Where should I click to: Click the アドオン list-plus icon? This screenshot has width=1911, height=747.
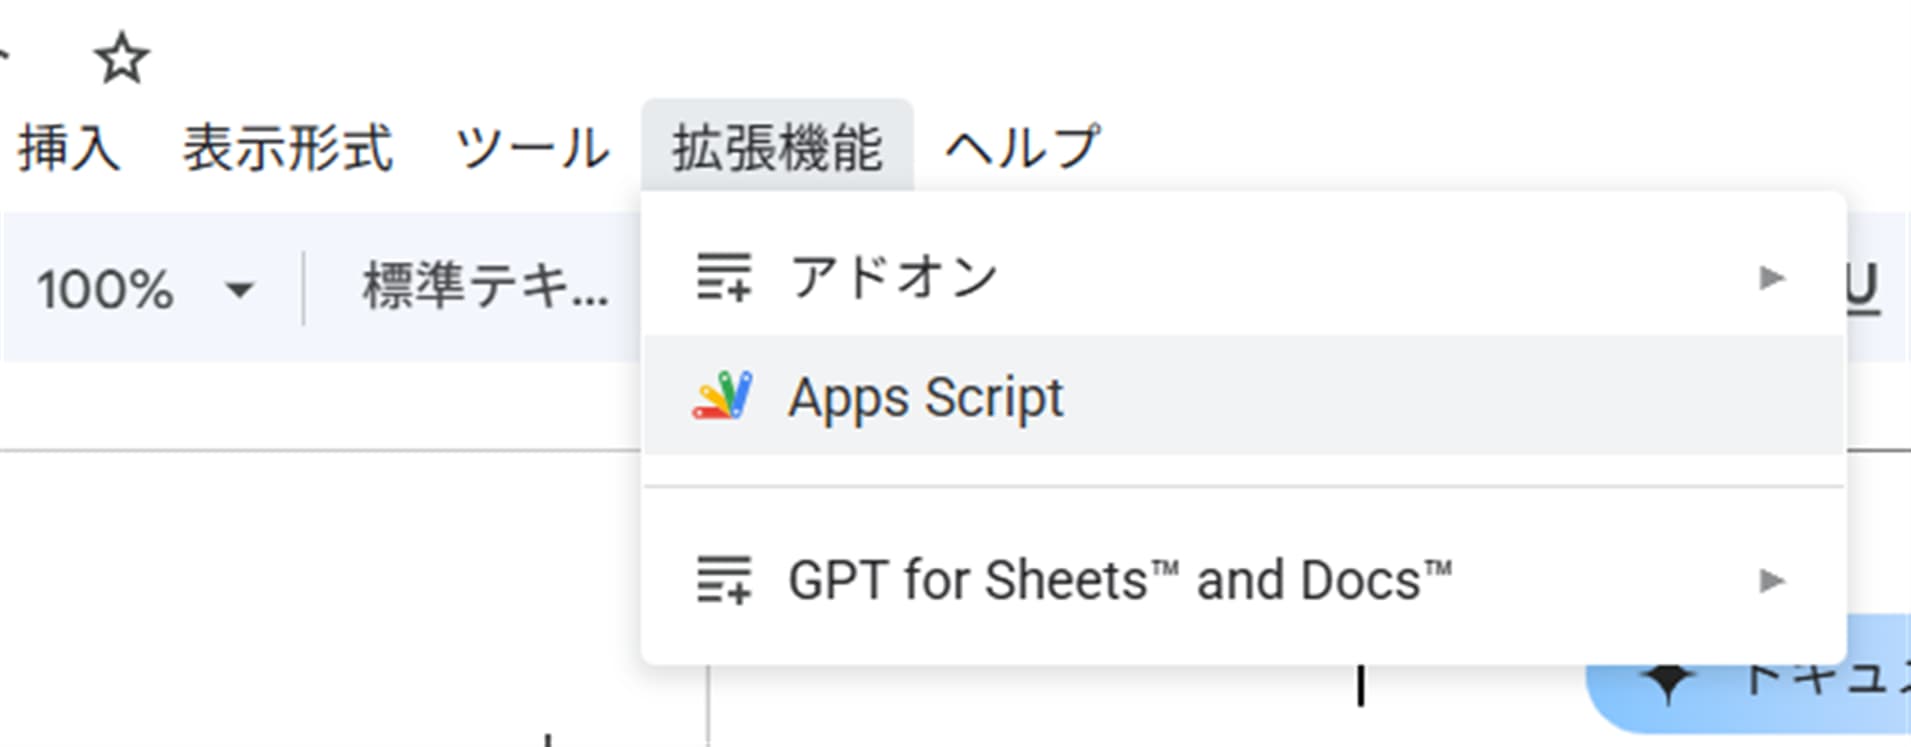[x=723, y=277]
